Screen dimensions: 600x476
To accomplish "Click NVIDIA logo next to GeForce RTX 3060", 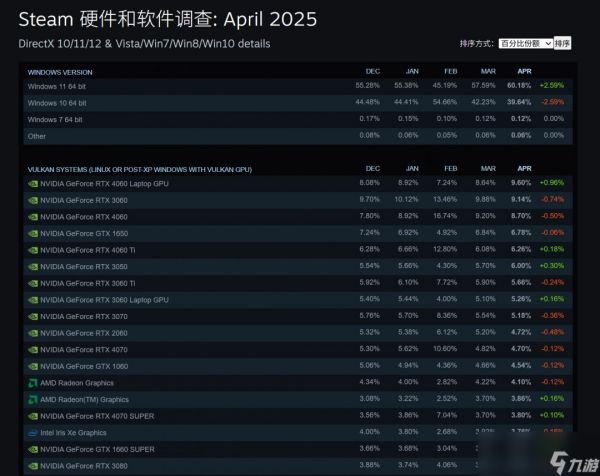I will click(x=33, y=200).
